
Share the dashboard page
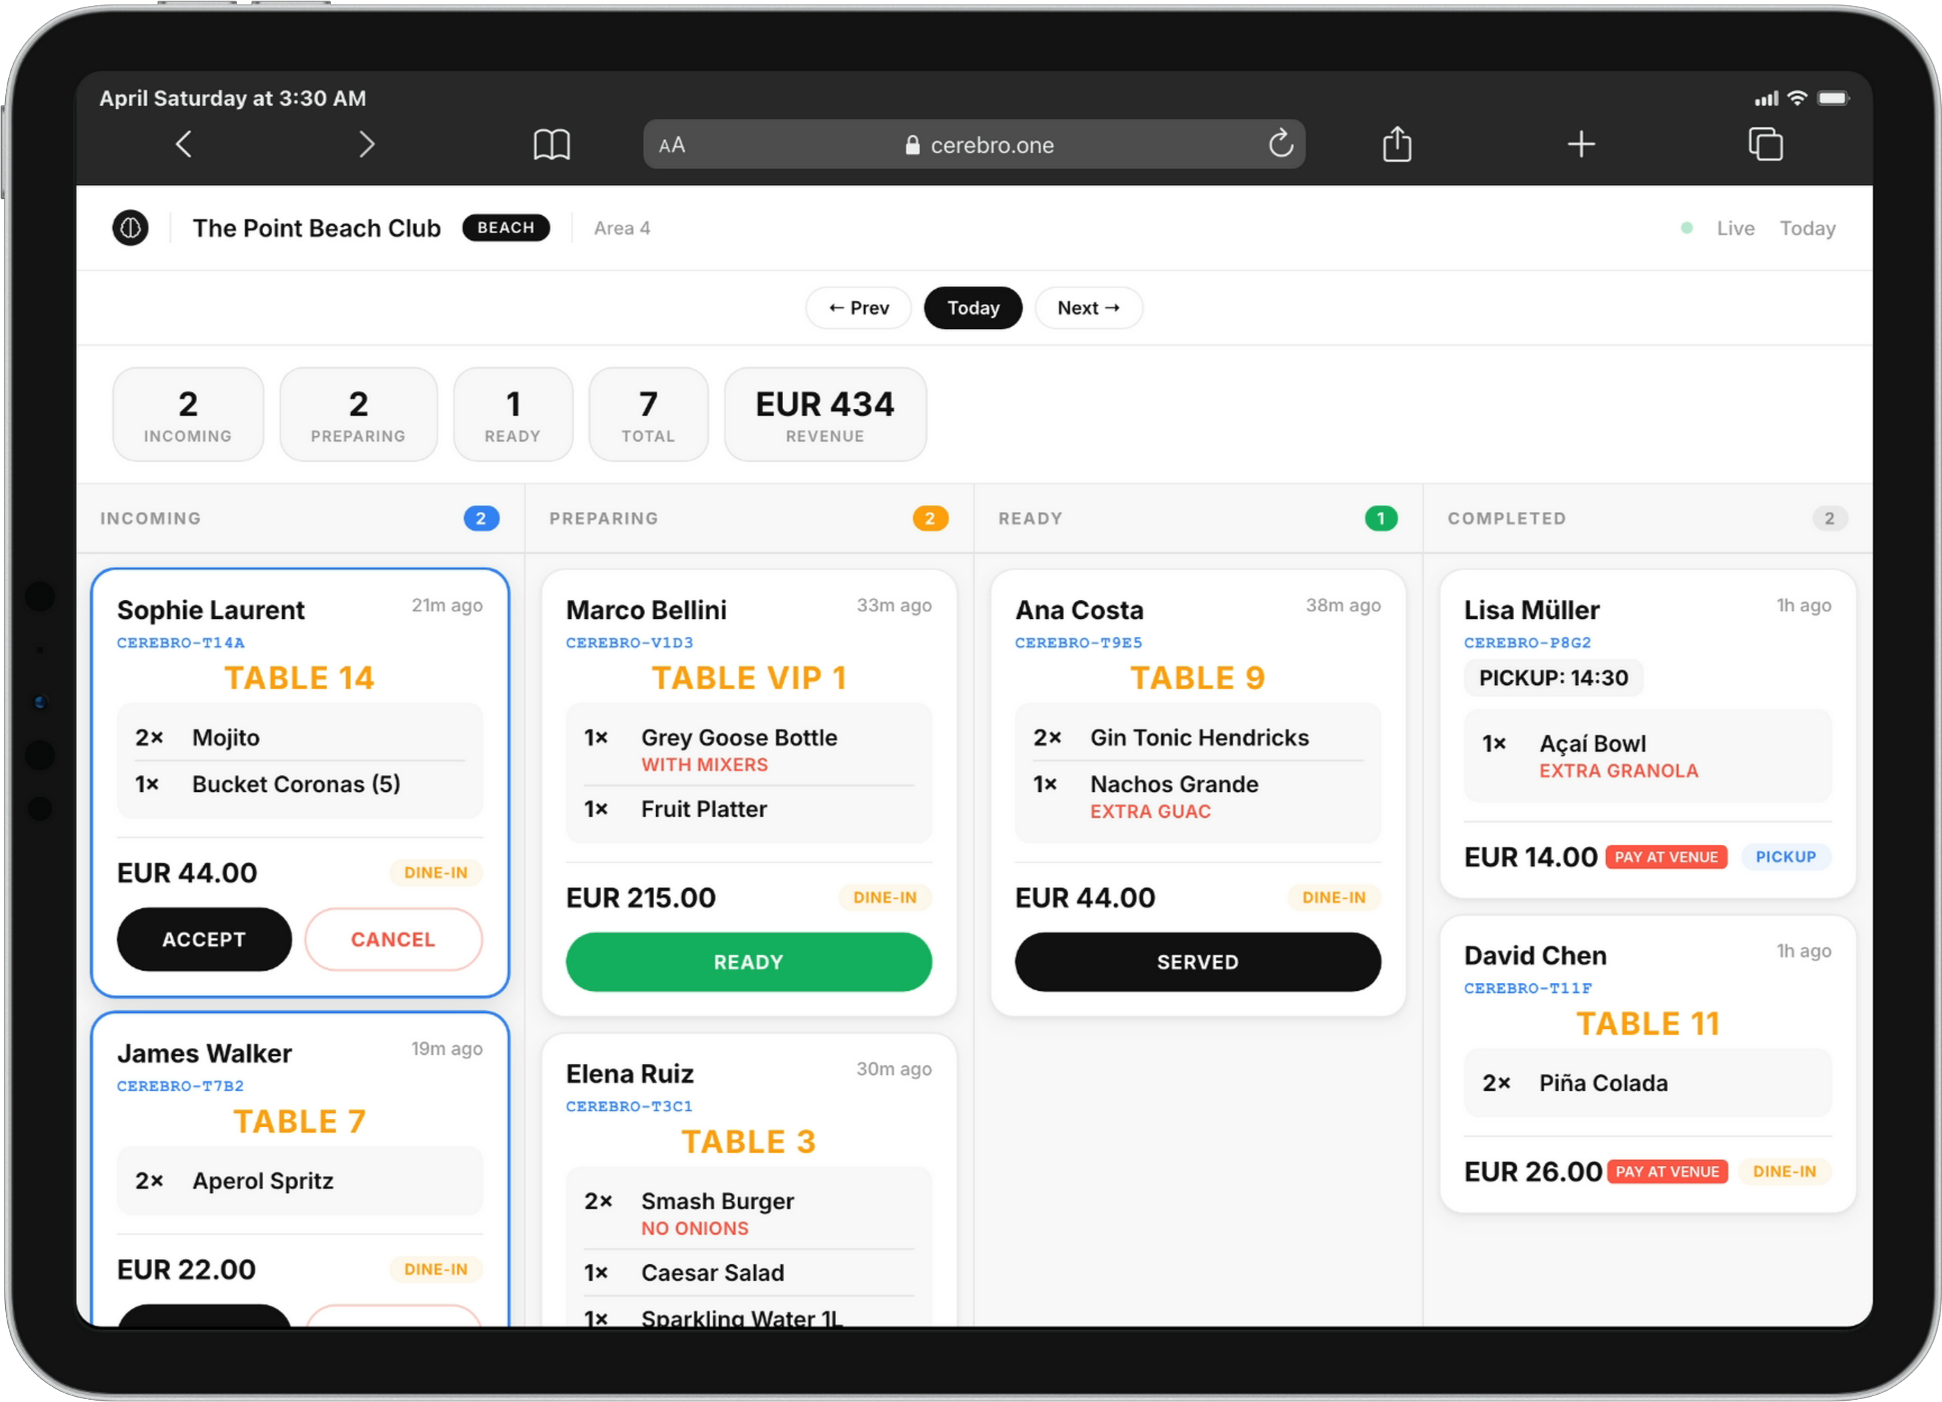pos(1397,144)
